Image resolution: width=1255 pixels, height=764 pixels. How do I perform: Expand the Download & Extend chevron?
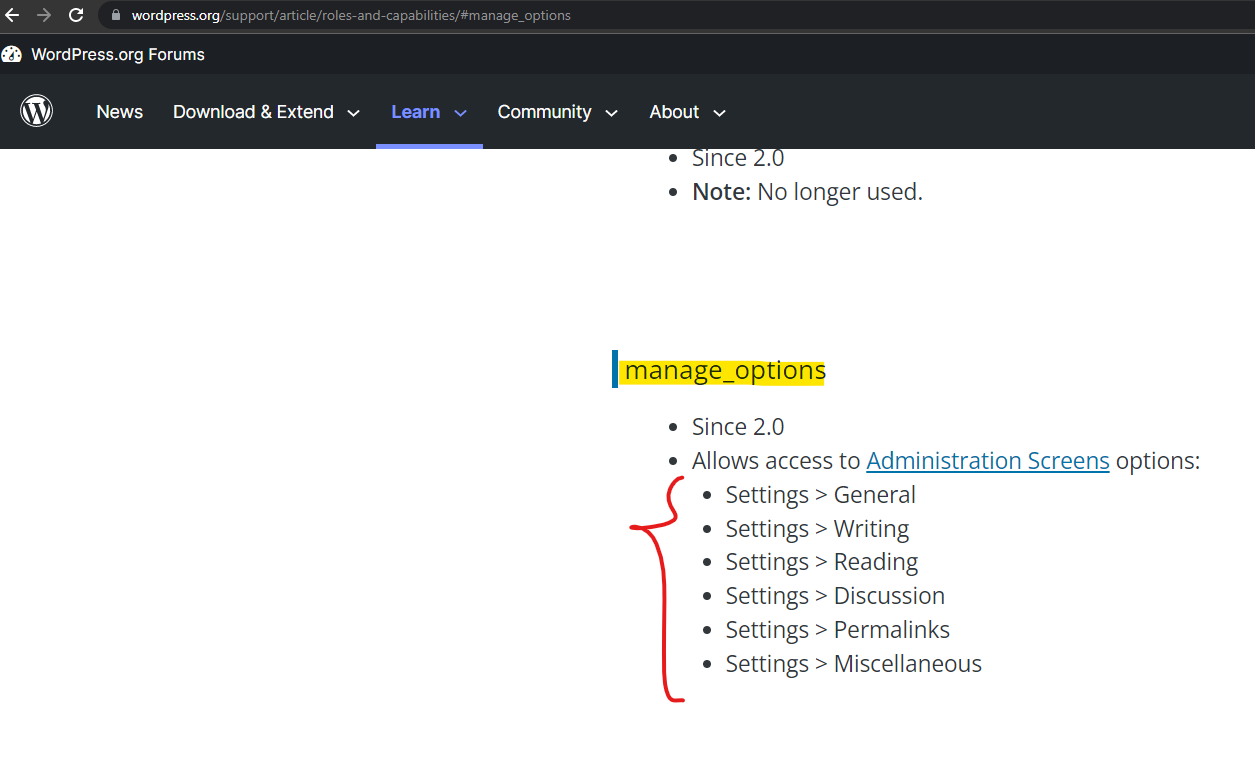pos(353,113)
